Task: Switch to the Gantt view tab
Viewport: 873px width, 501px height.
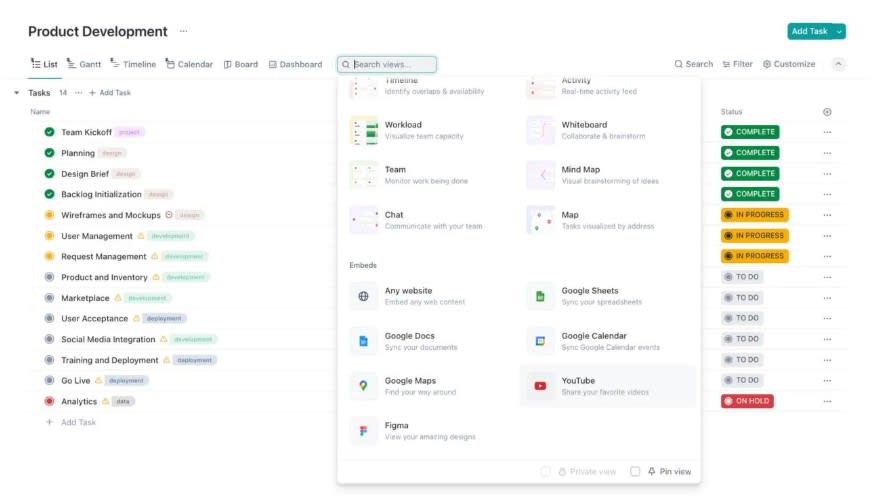Action: 84,64
